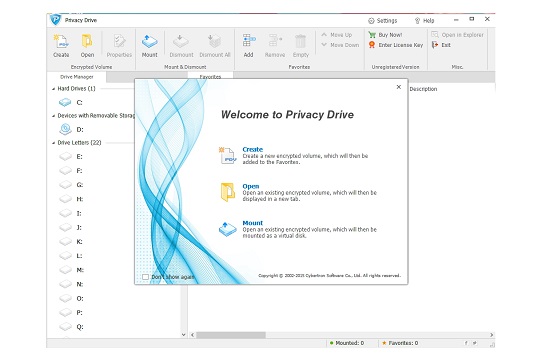Viewport: 550px width, 364px height.
Task: Click the Properties ribbon icon
Action: coord(119,41)
